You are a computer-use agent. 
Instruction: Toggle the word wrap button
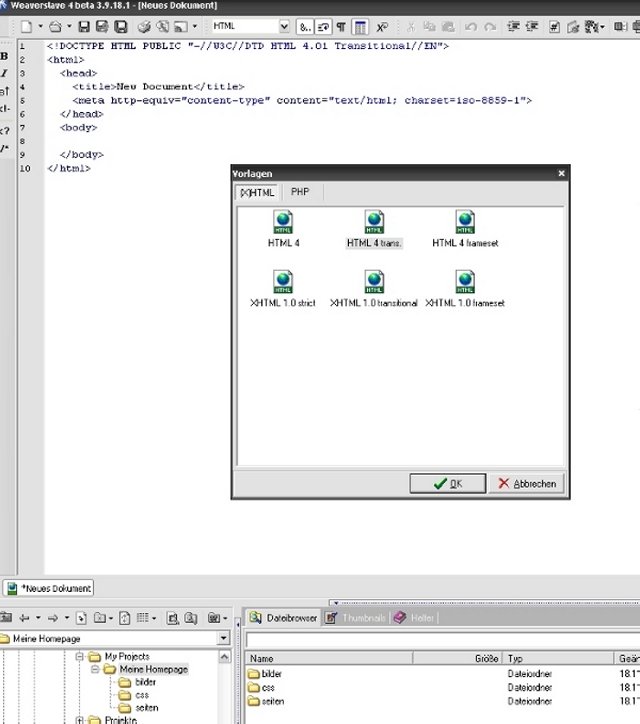click(323, 27)
